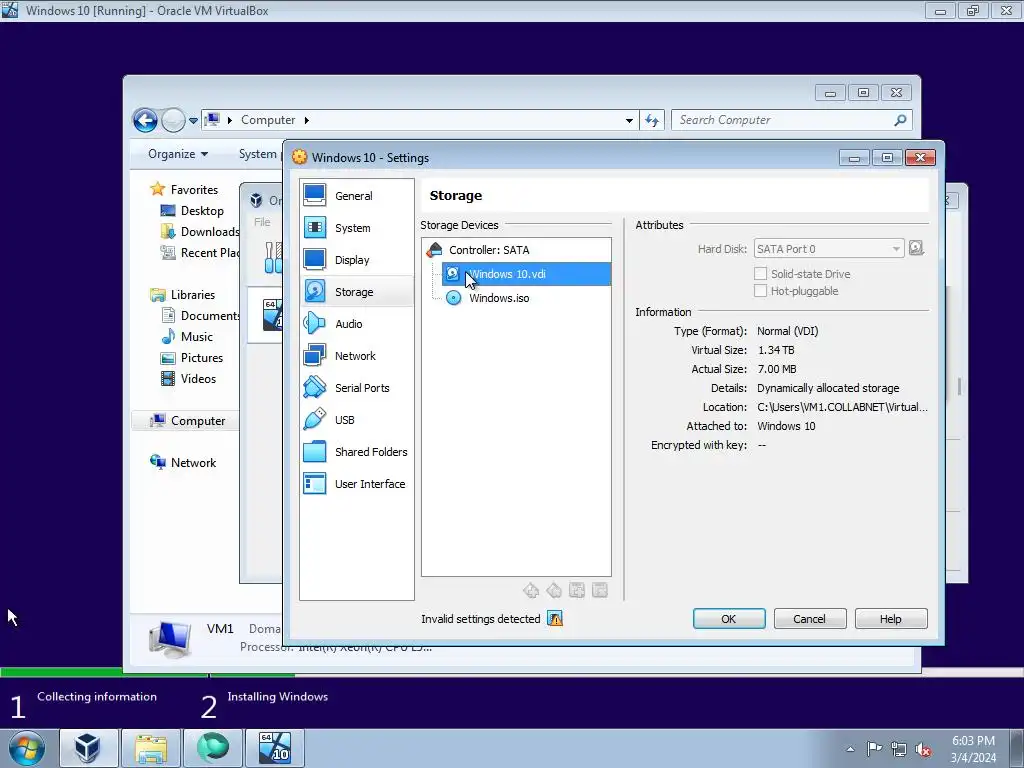The image size is (1024, 768).
Task: Select Desktop in the Explorer sidebar
Action: 193,211
